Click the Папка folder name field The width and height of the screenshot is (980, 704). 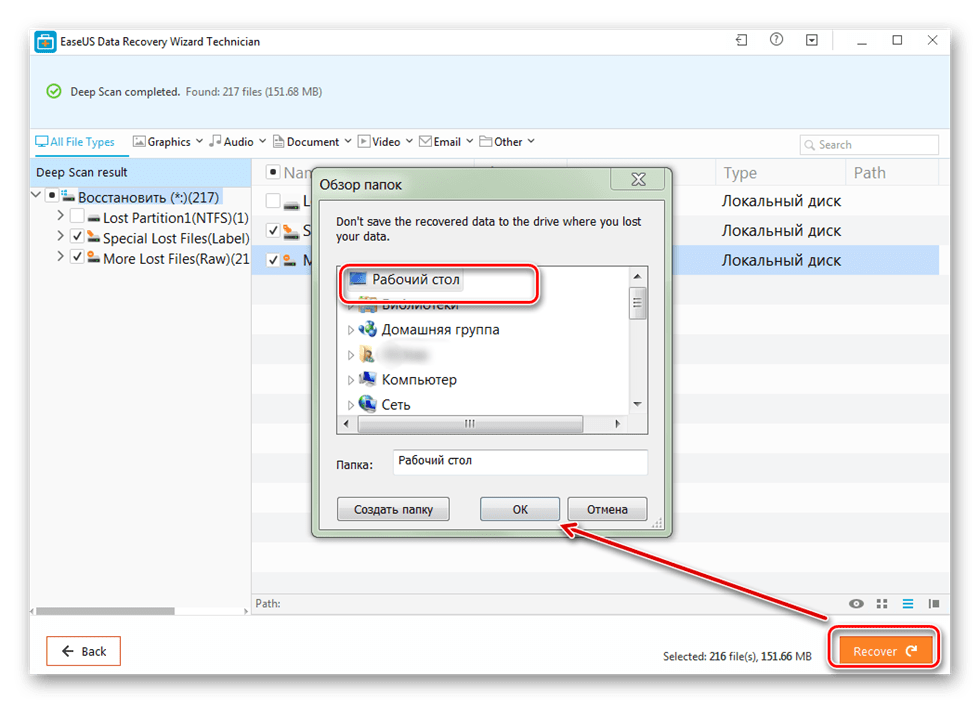click(x=520, y=461)
